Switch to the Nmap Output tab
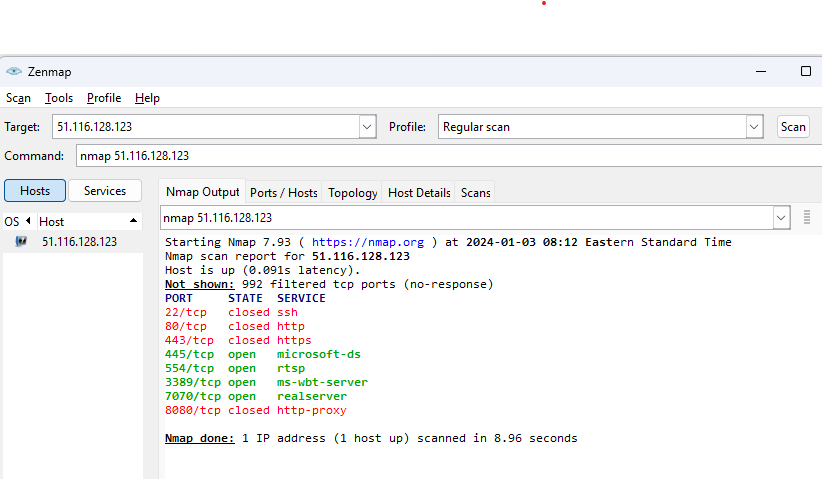This screenshot has width=822, height=479. [202, 192]
